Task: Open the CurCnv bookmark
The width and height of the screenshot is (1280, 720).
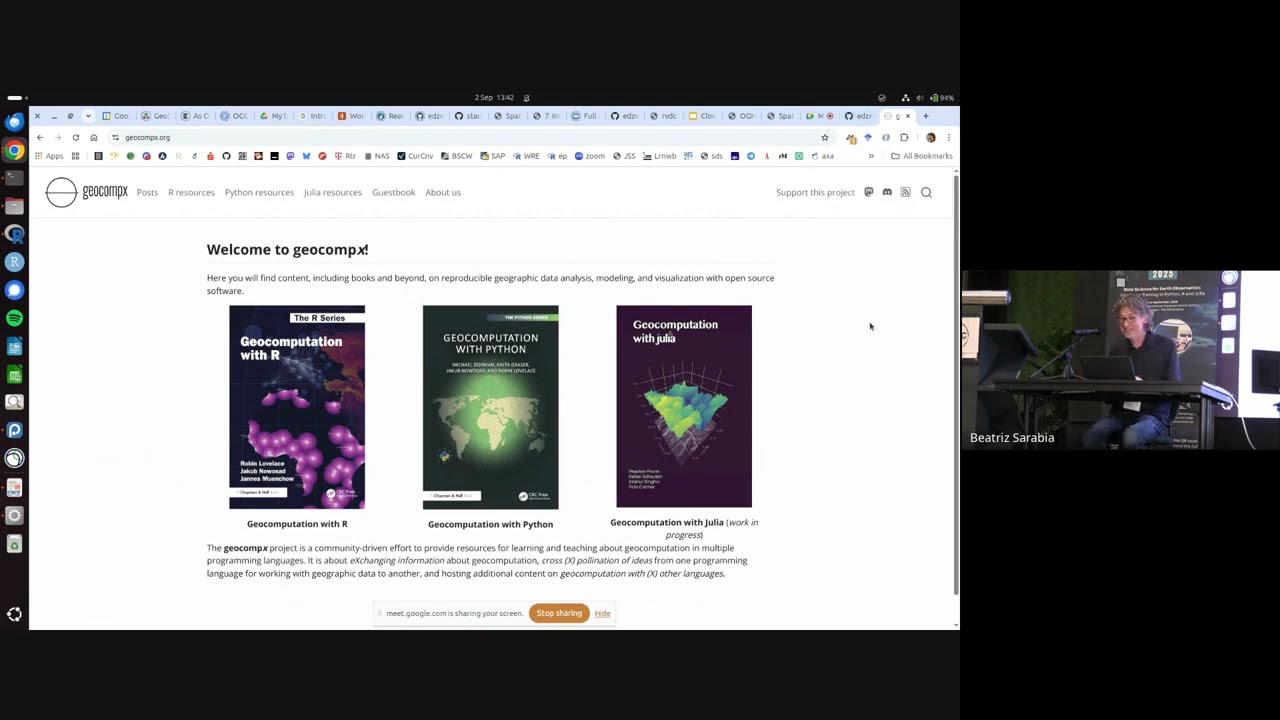Action: pyautogui.click(x=415, y=156)
